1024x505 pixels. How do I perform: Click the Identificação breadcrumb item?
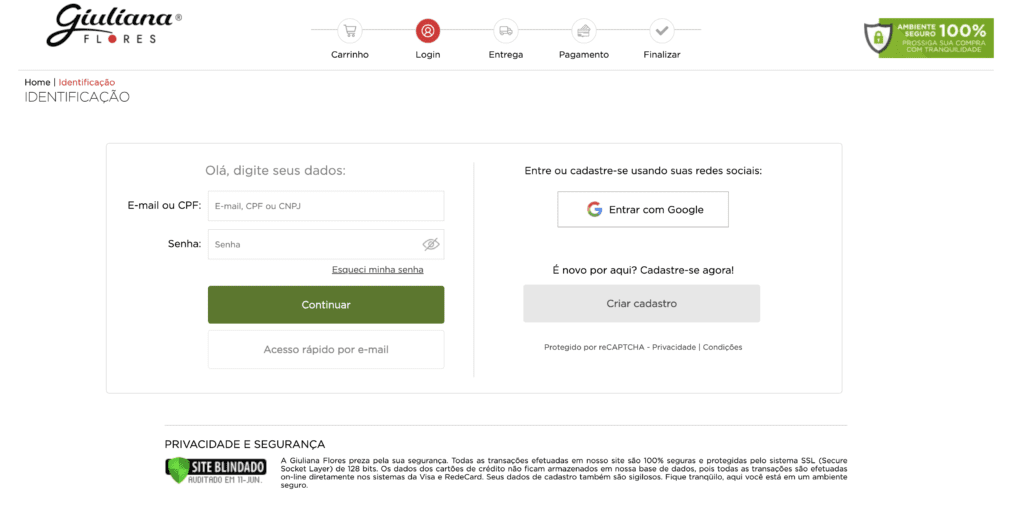[x=86, y=82]
